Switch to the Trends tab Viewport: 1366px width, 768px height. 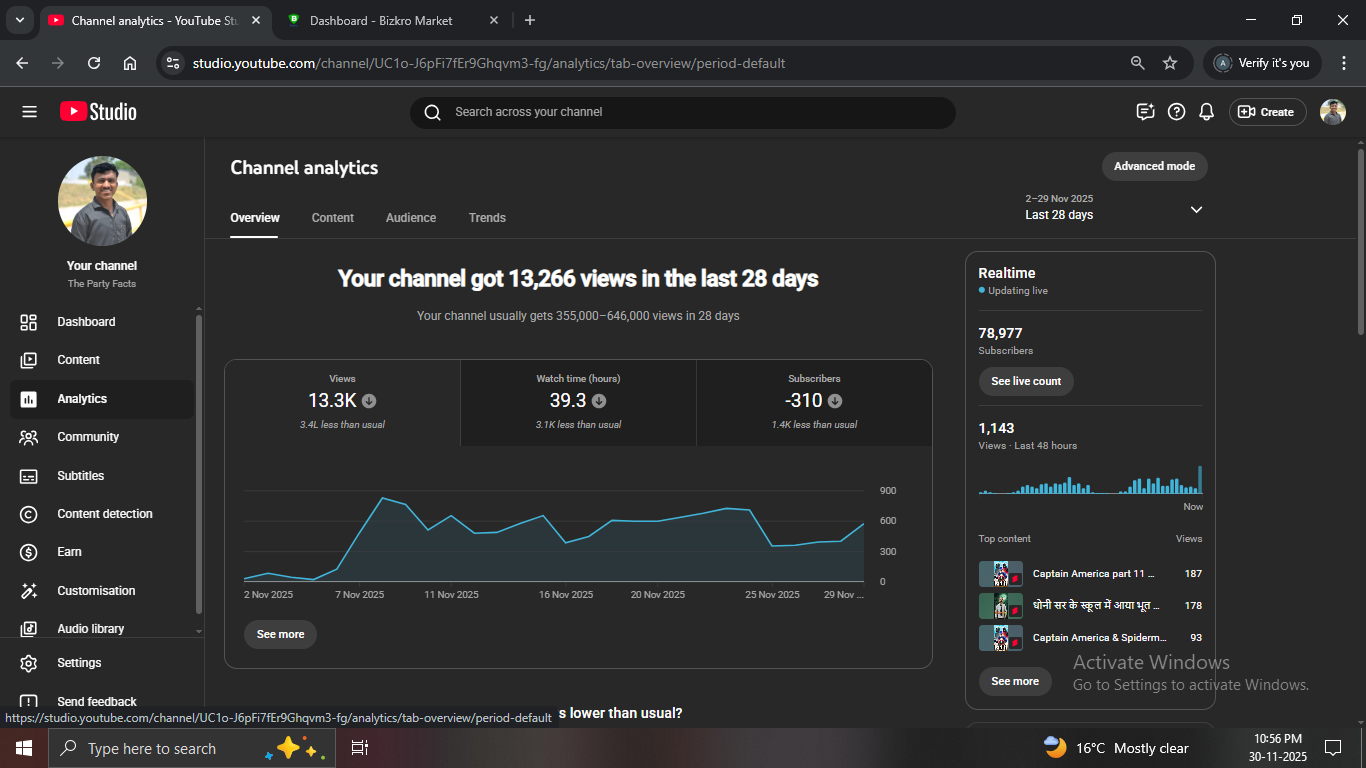click(x=487, y=218)
